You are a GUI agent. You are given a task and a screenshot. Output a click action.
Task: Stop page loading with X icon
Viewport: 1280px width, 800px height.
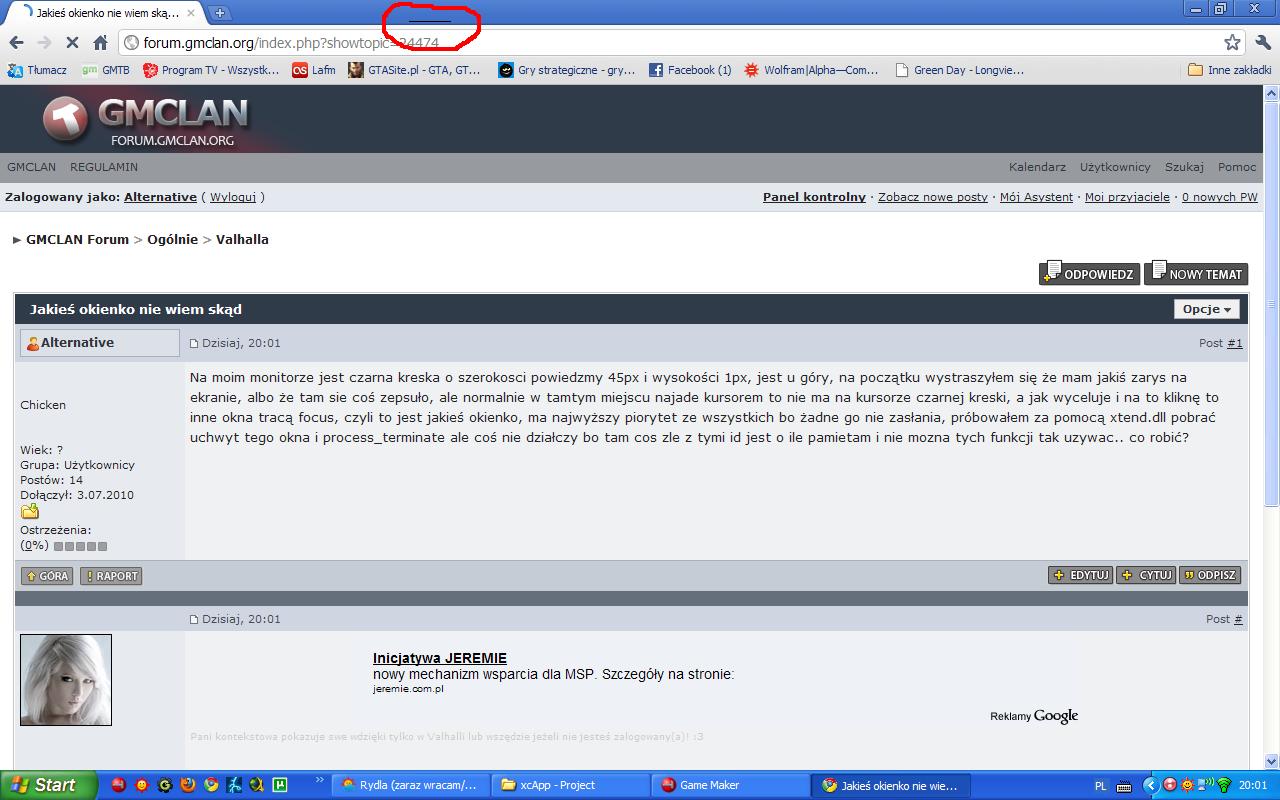point(72,43)
